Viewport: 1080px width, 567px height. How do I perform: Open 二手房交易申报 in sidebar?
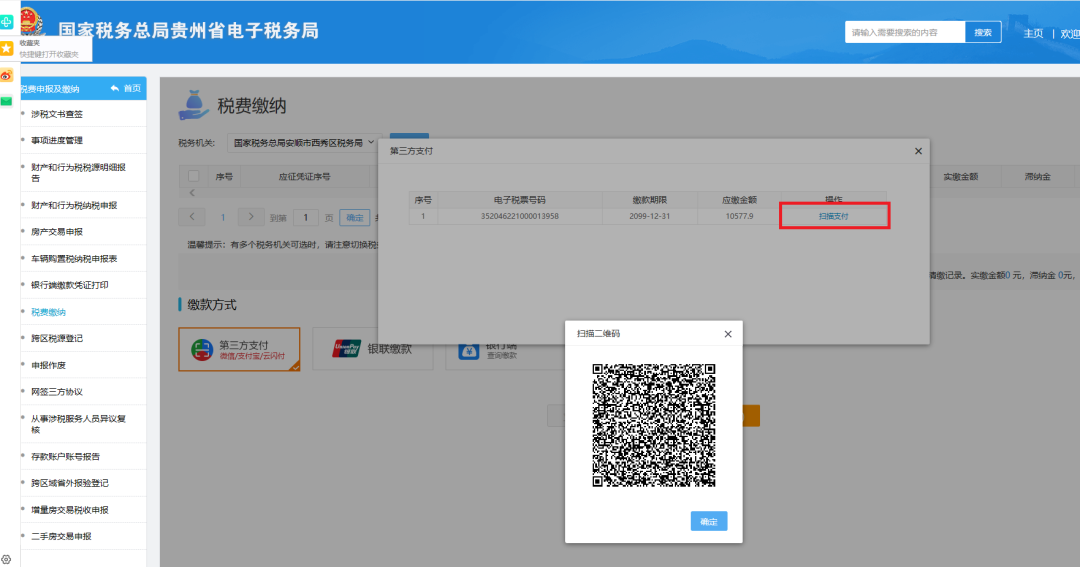[x=61, y=536]
